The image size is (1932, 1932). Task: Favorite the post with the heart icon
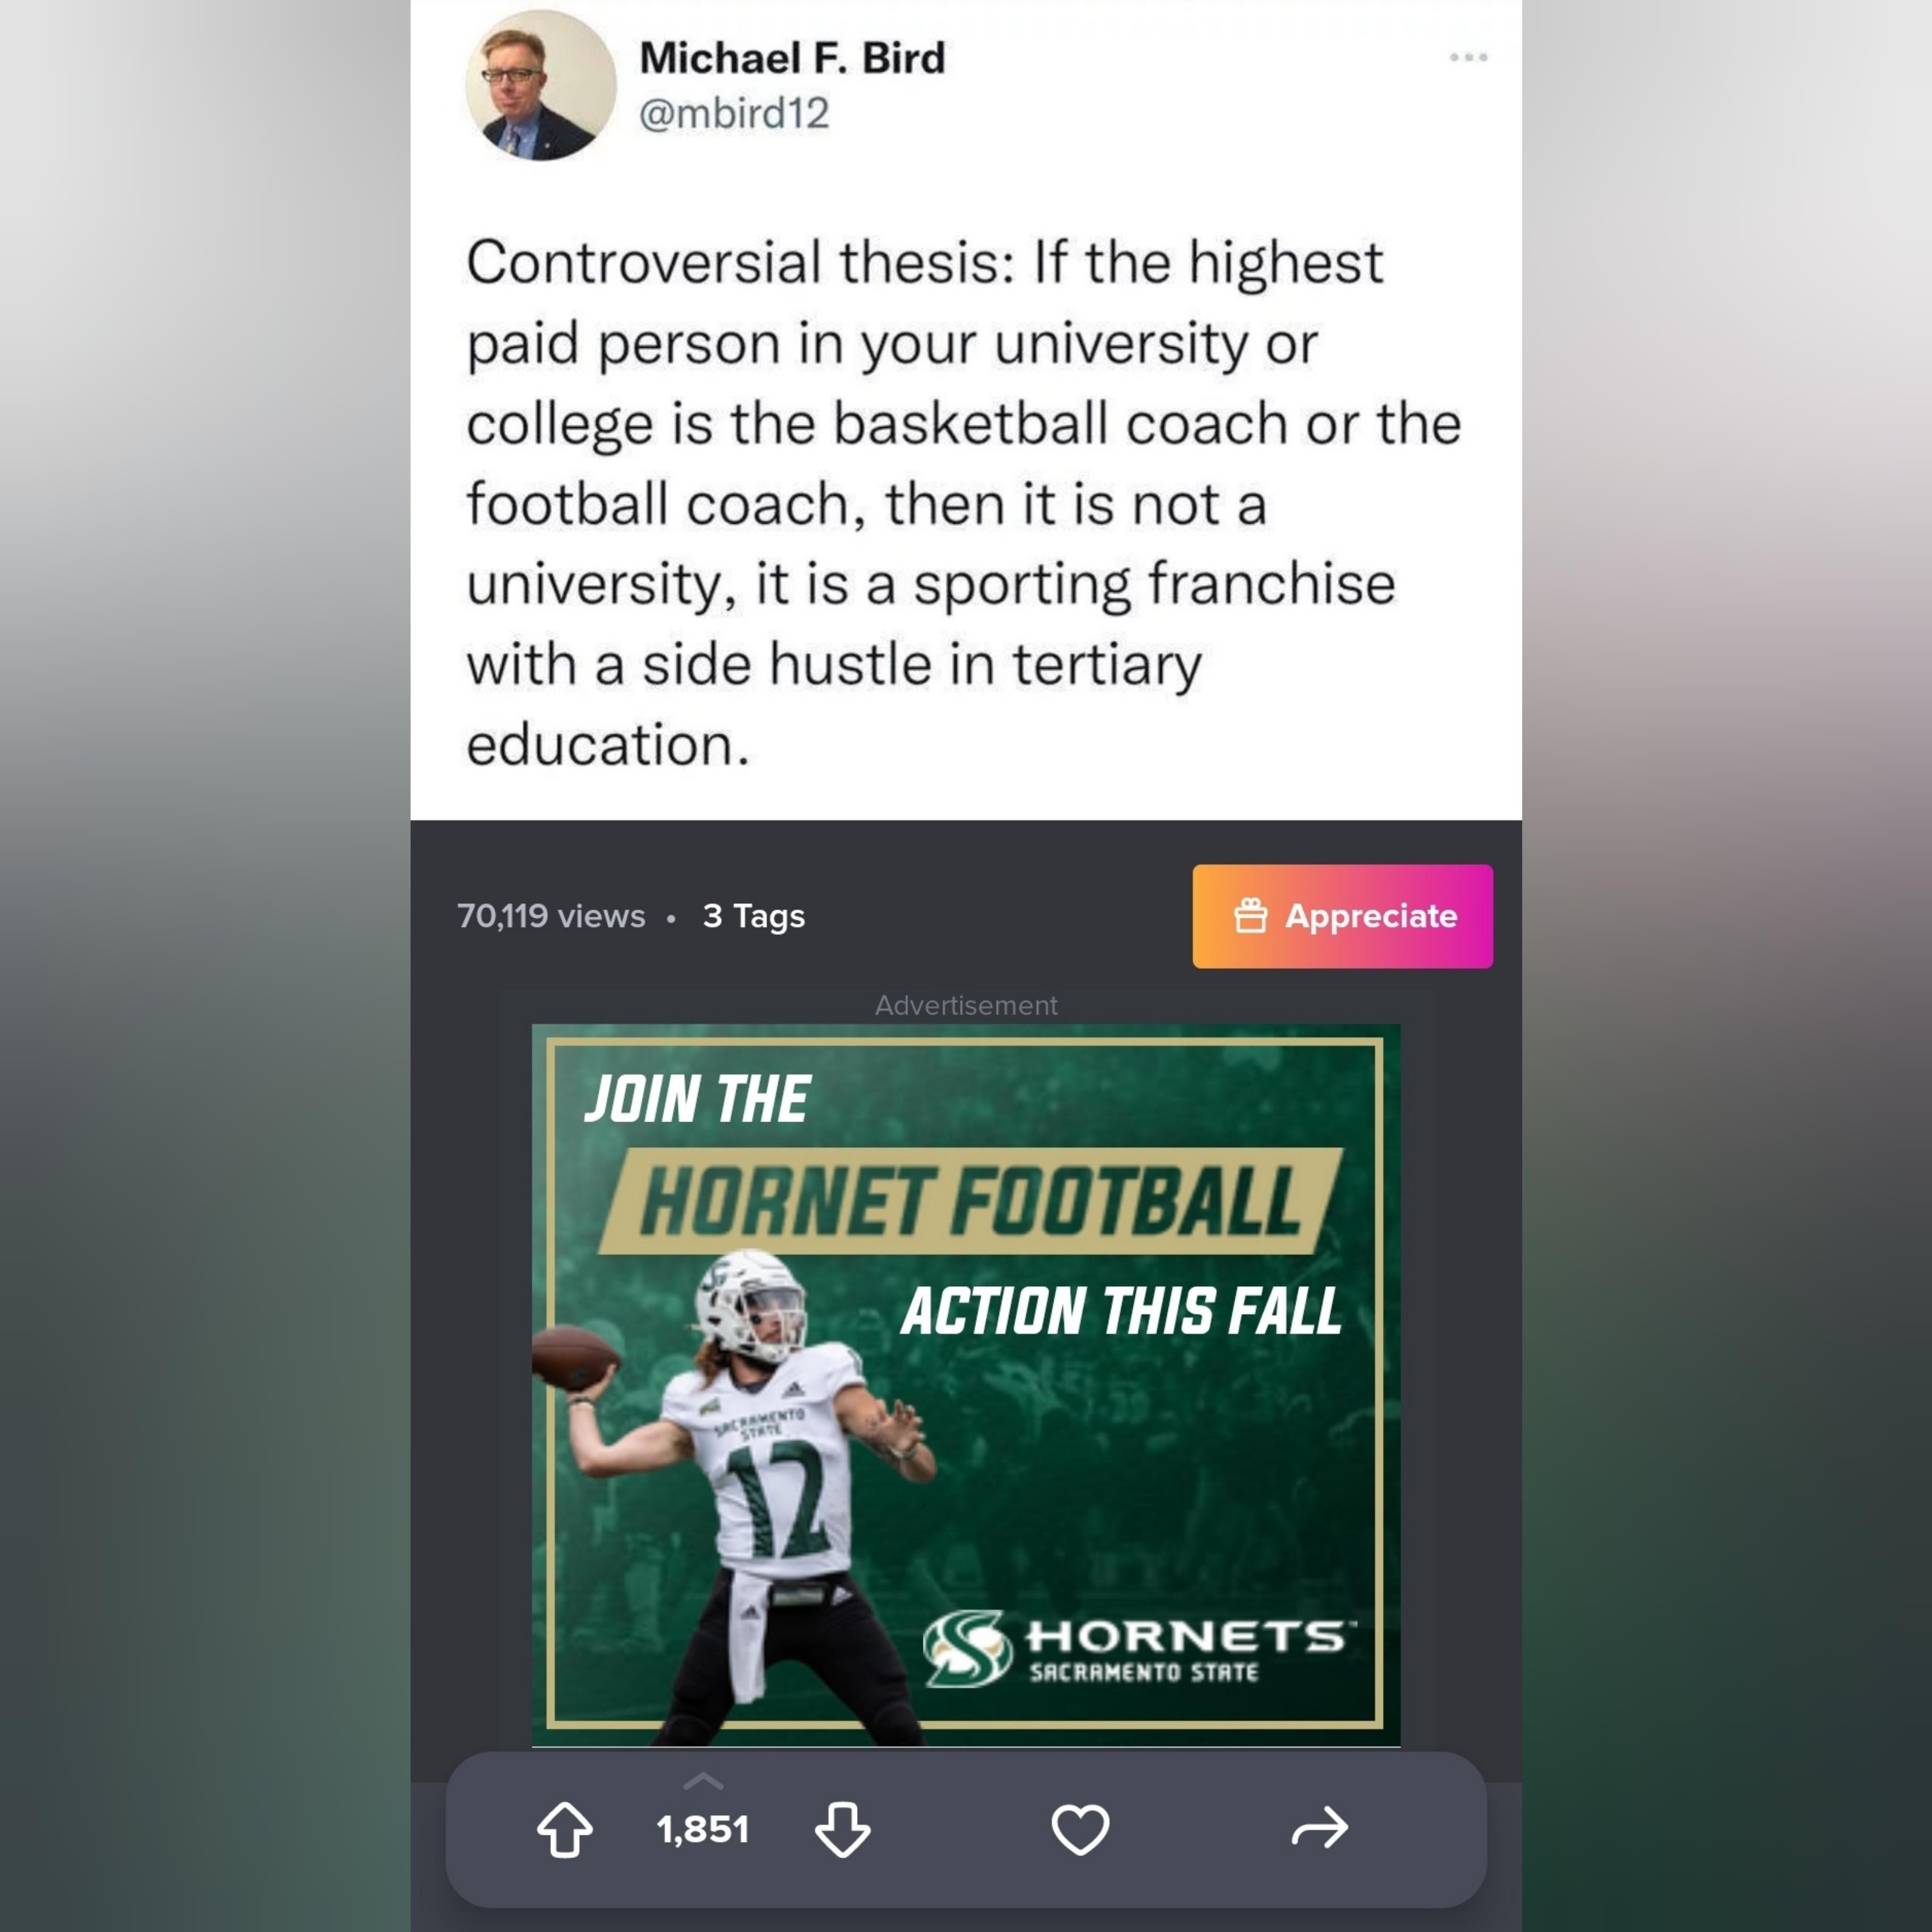pyautogui.click(x=1080, y=1829)
